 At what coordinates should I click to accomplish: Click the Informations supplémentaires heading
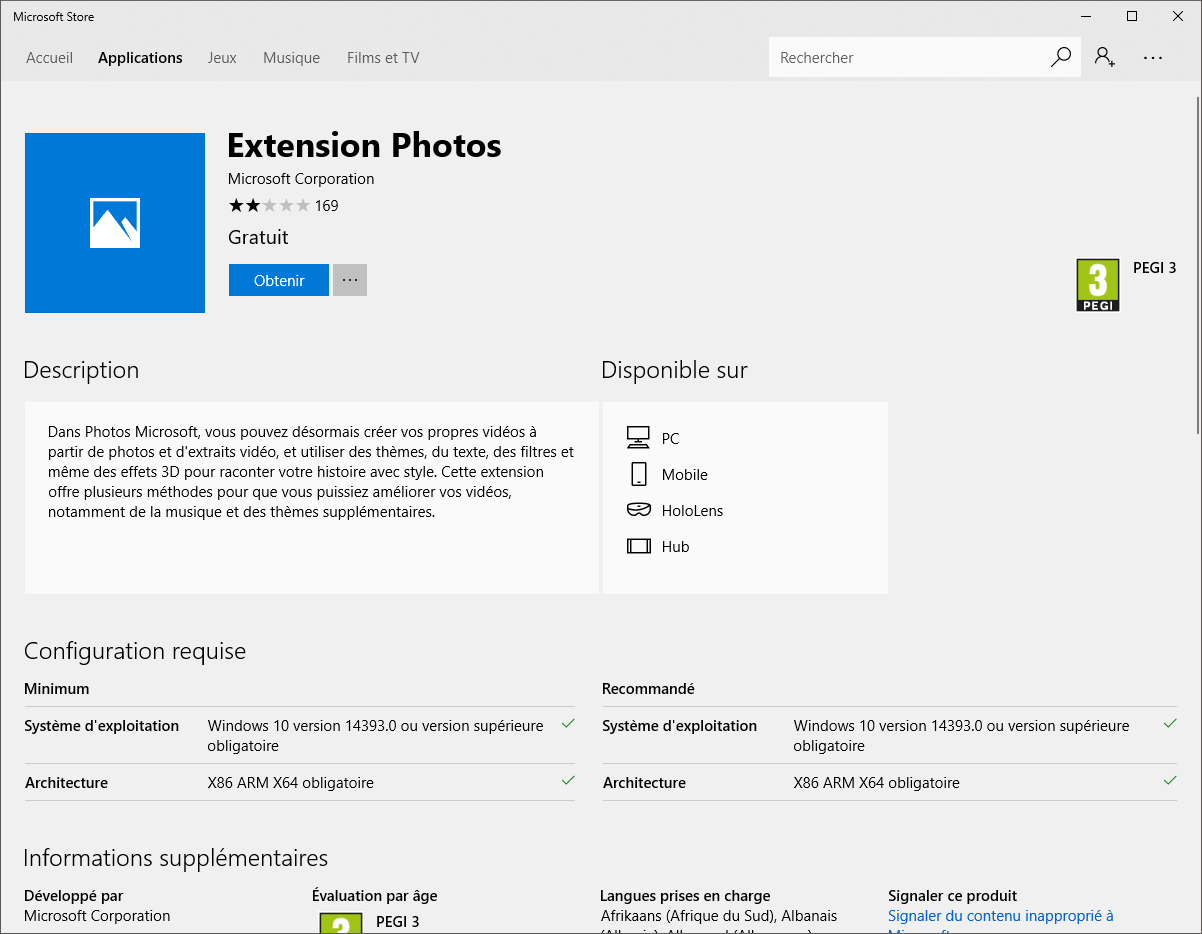pos(176,858)
